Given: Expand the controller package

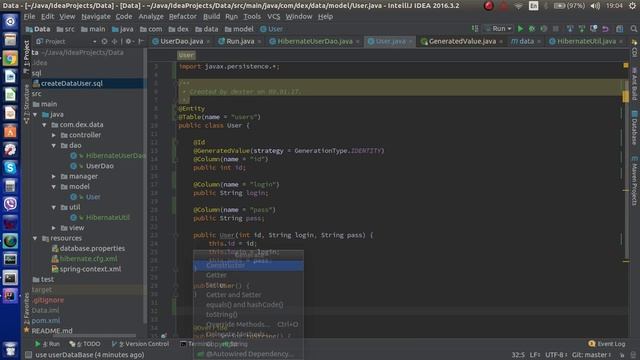Looking at the screenshot, I should (54, 135).
